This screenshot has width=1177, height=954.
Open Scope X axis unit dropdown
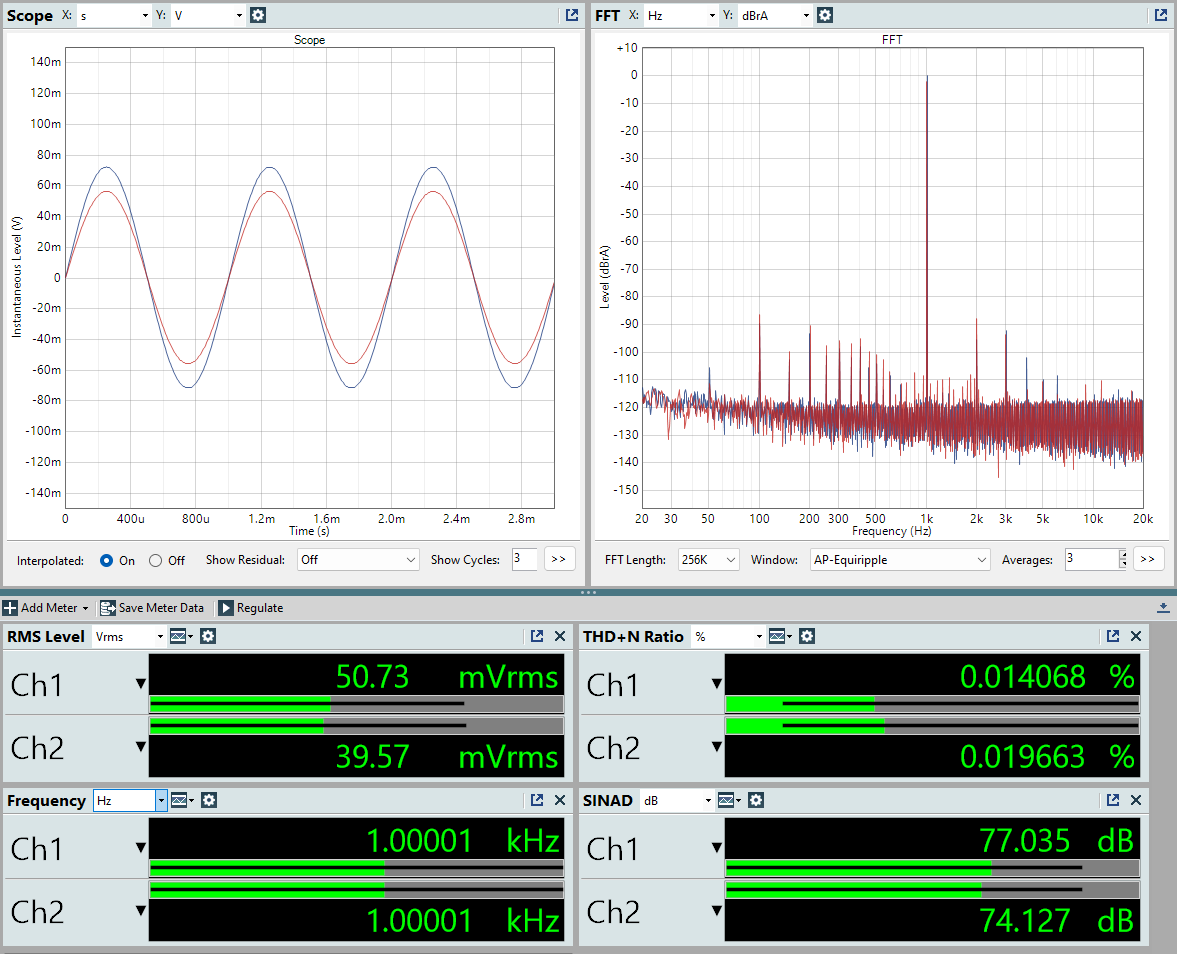tap(114, 15)
